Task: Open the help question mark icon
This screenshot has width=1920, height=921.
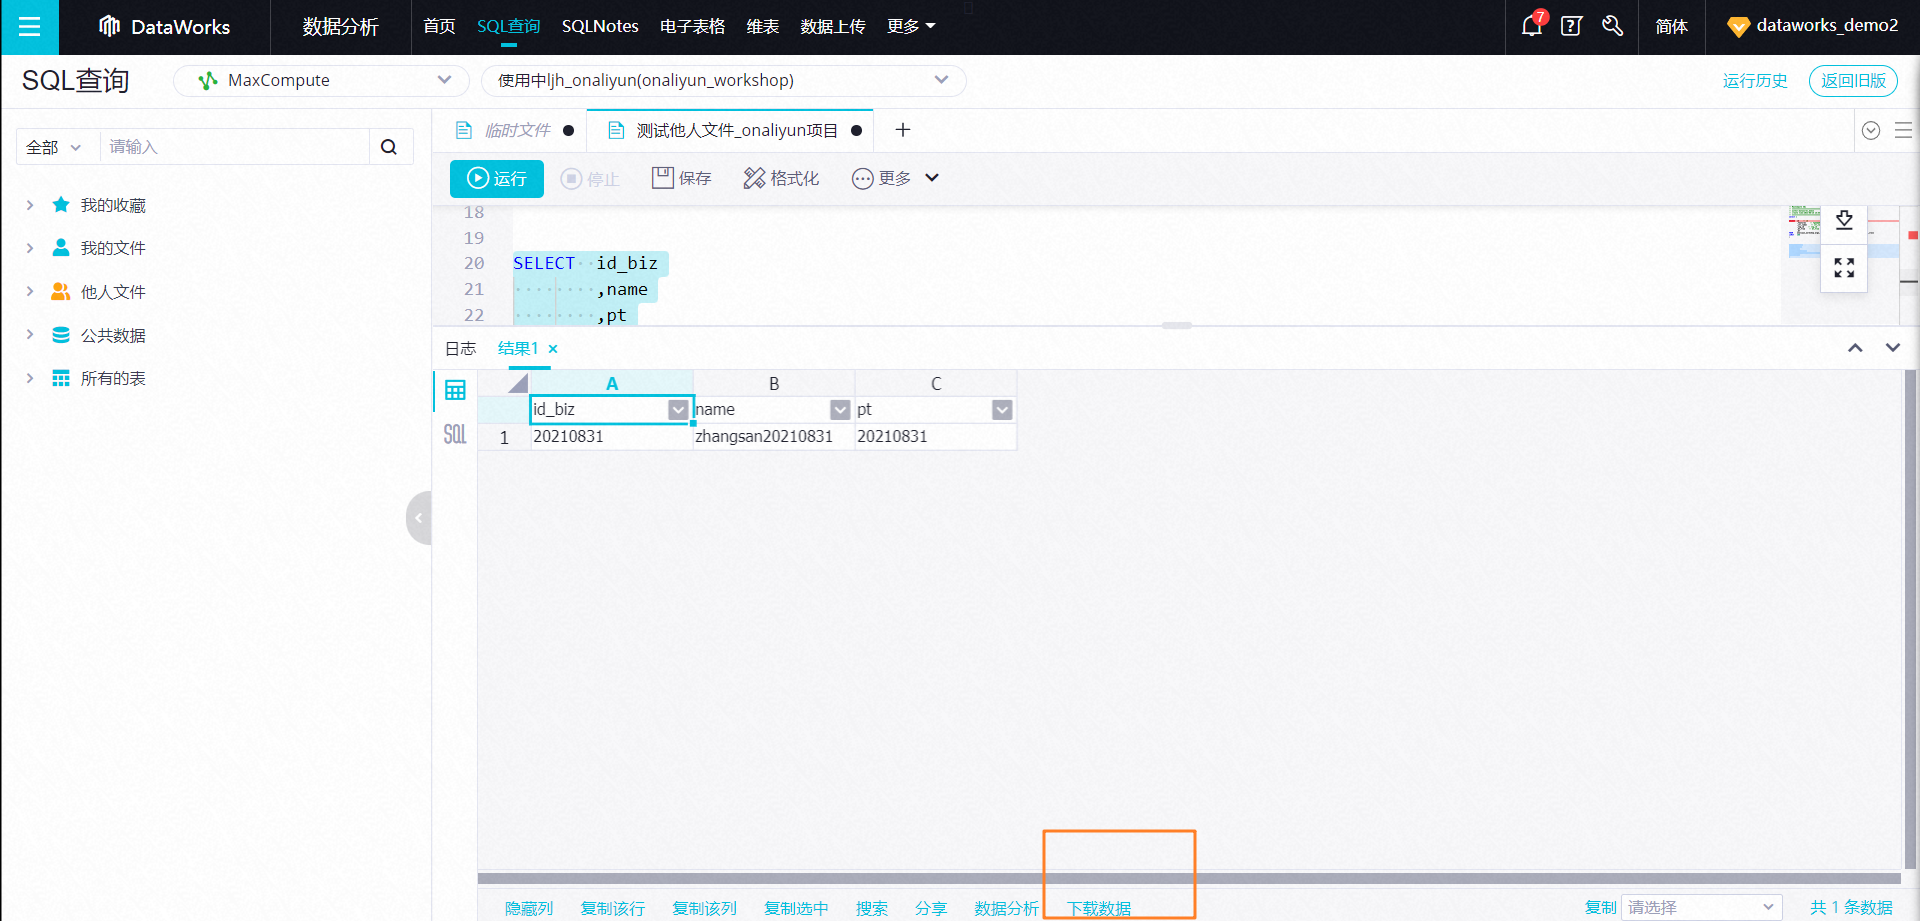Action: pos(1571,26)
